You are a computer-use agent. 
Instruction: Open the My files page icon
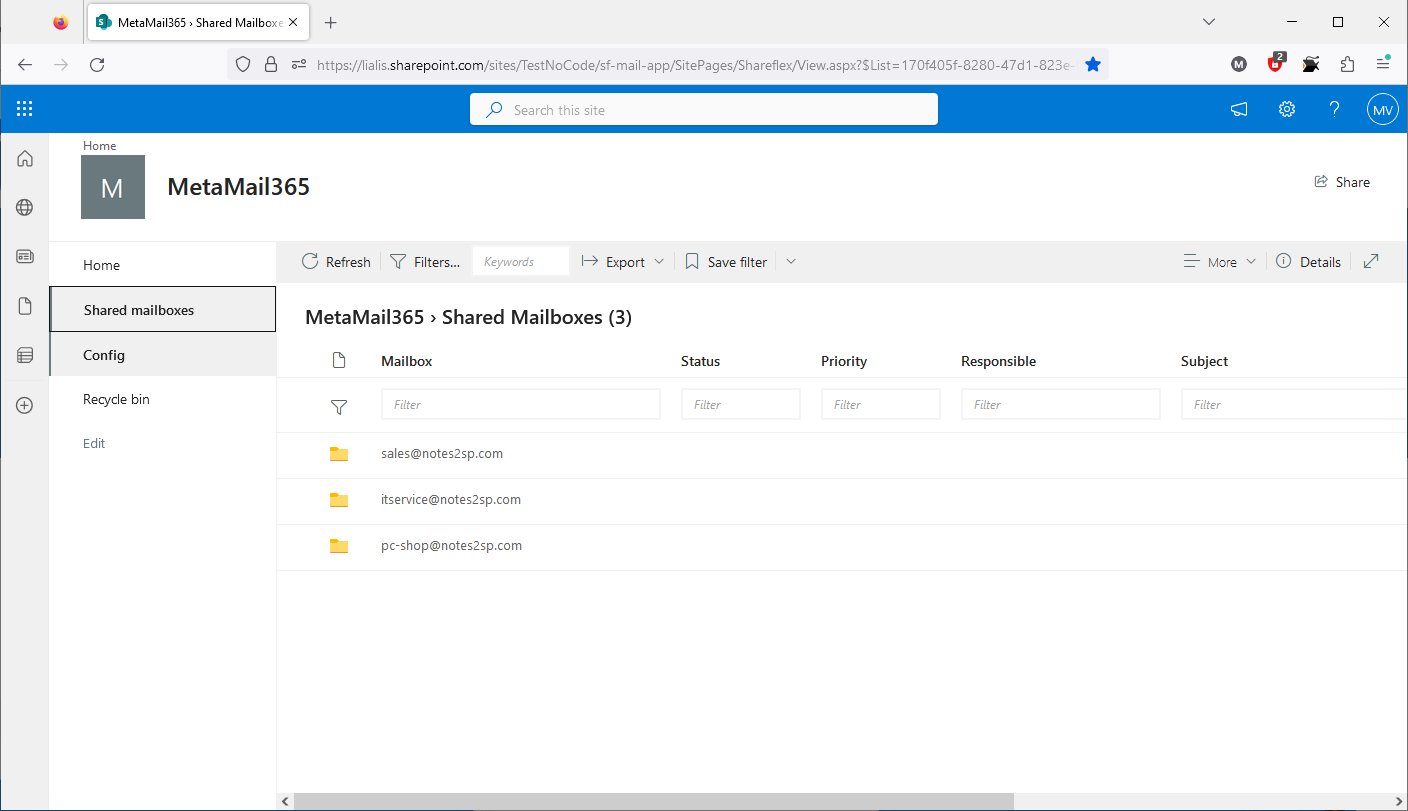point(25,306)
